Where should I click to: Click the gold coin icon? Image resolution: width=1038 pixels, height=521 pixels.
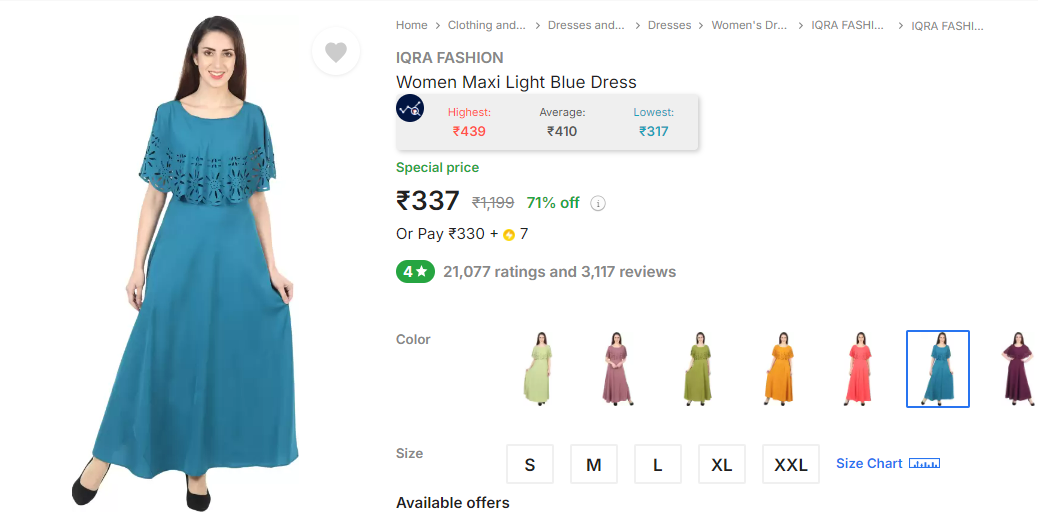point(508,234)
